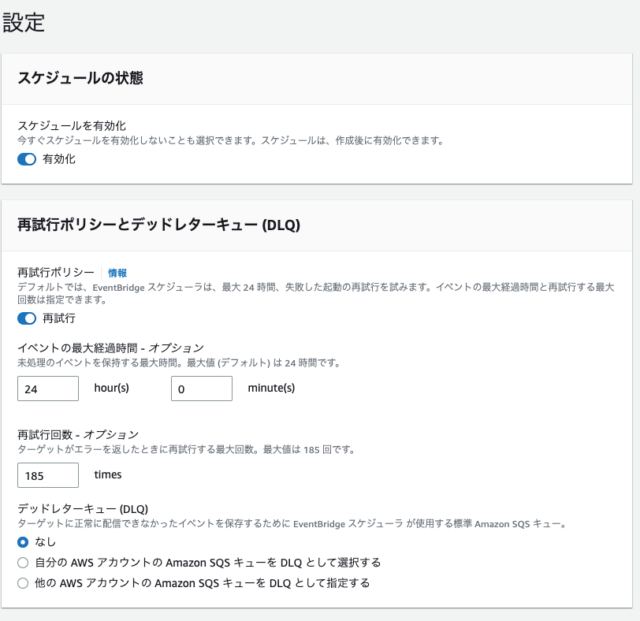The width and height of the screenshot is (640, 621).
Task: Disable the 再試行 retry policy switch
Action: (x=27, y=318)
